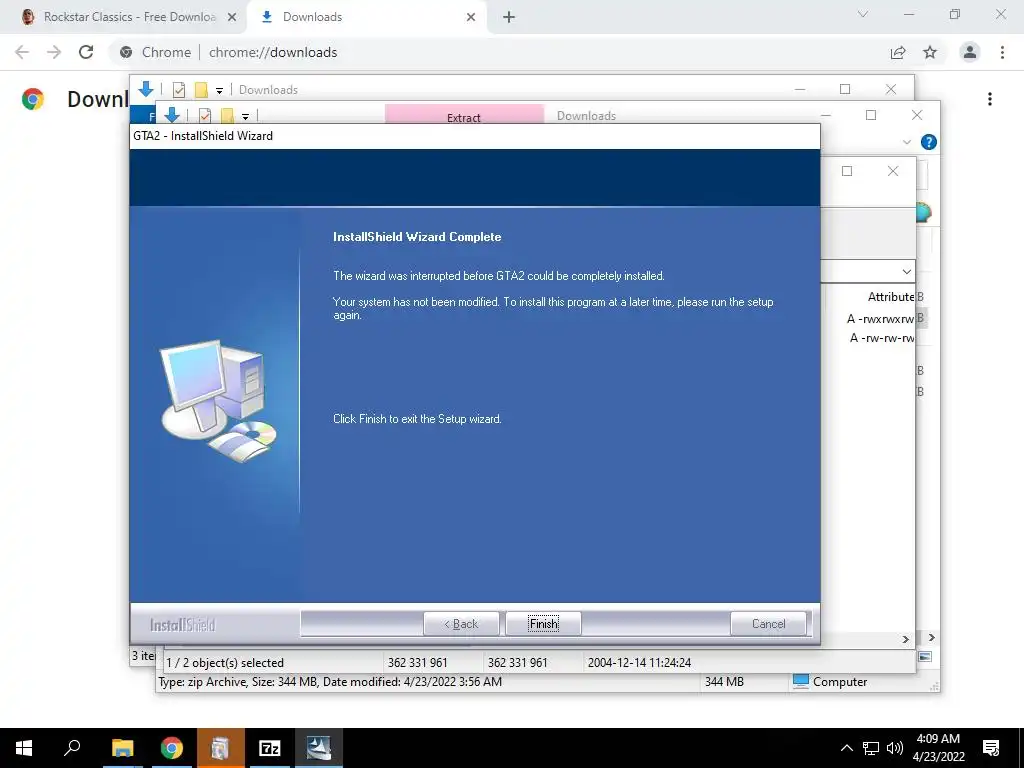Viewport: 1024px width, 768px height.
Task: Switch to the Rockstar Classics browser tab
Action: tap(123, 17)
